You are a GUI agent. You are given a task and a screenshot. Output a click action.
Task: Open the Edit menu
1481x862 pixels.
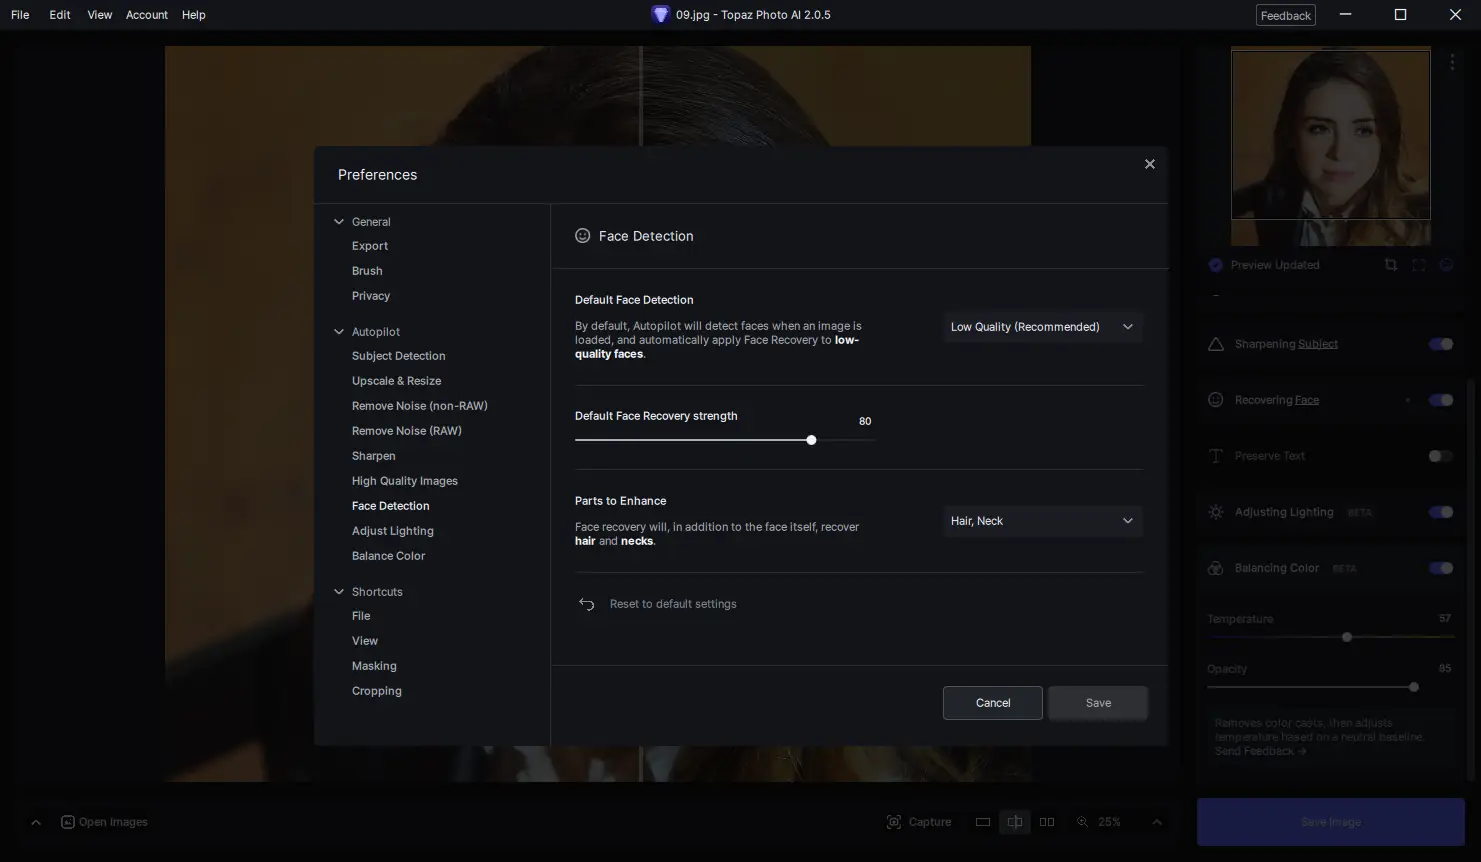[60, 15]
